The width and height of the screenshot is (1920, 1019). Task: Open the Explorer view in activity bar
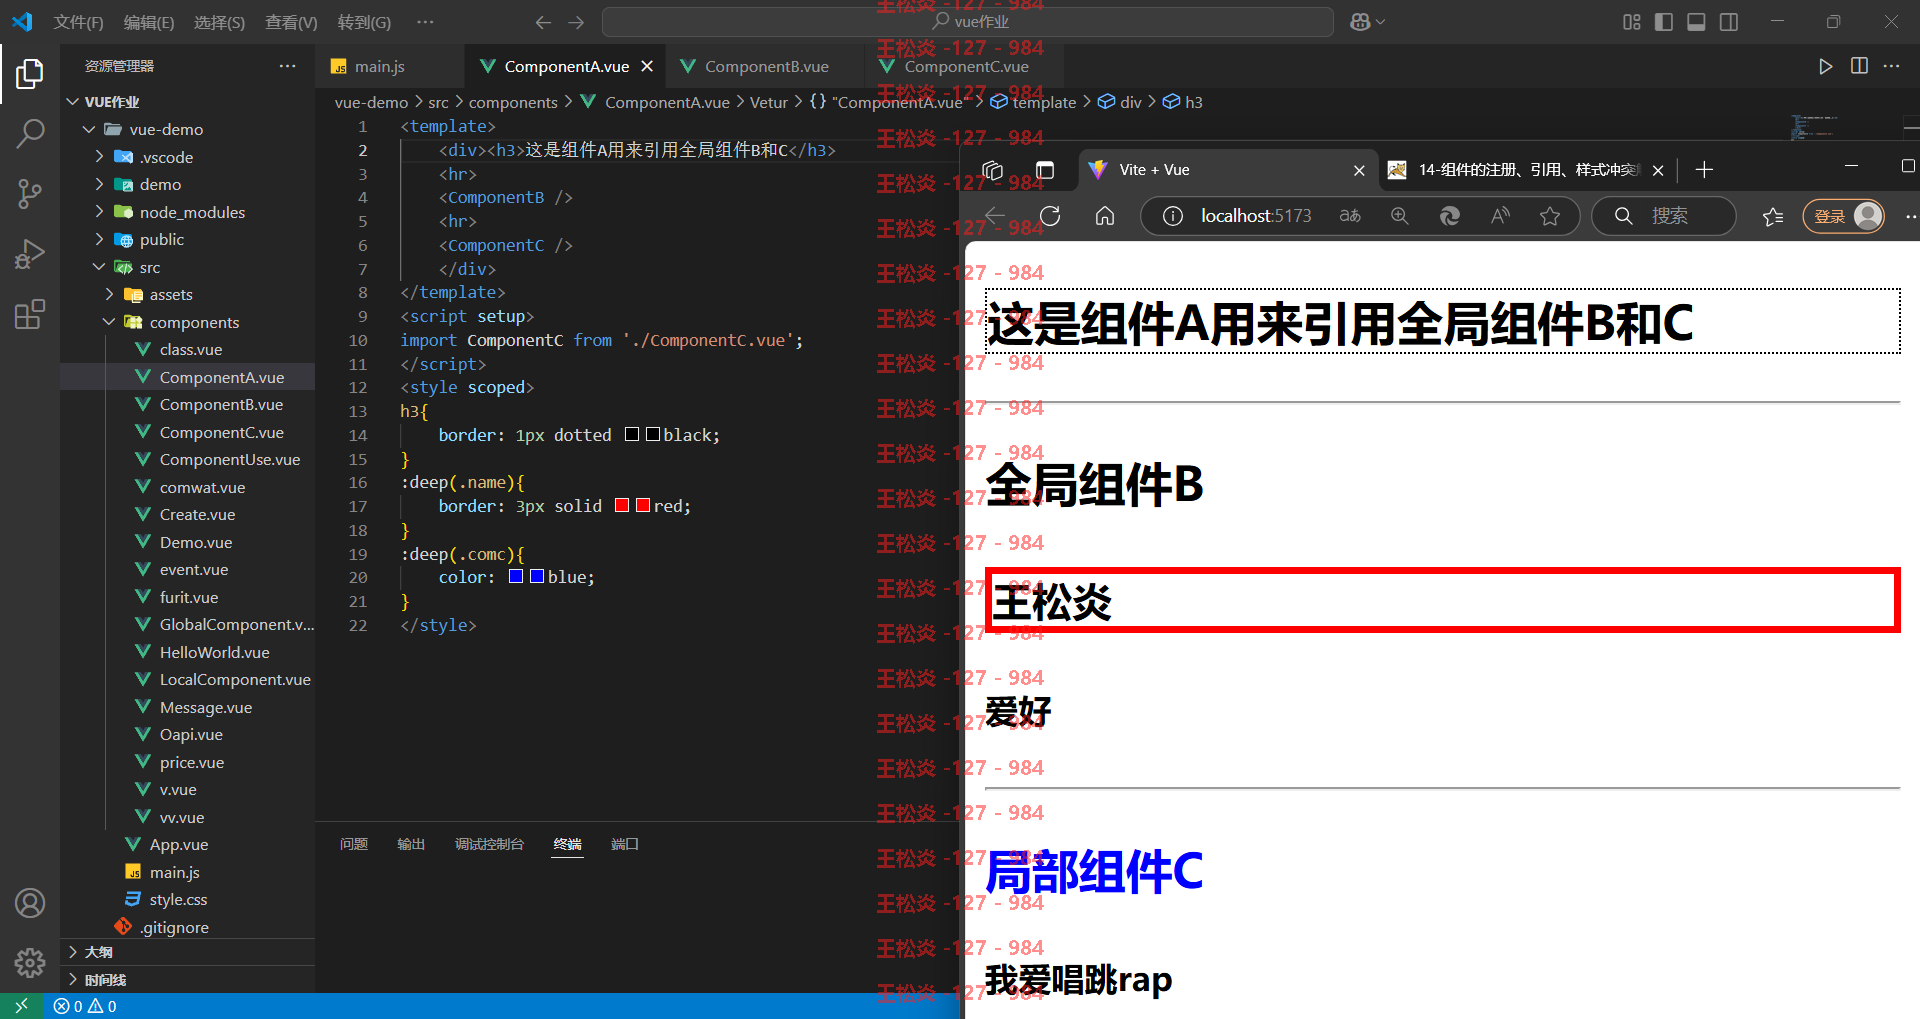pos(30,74)
